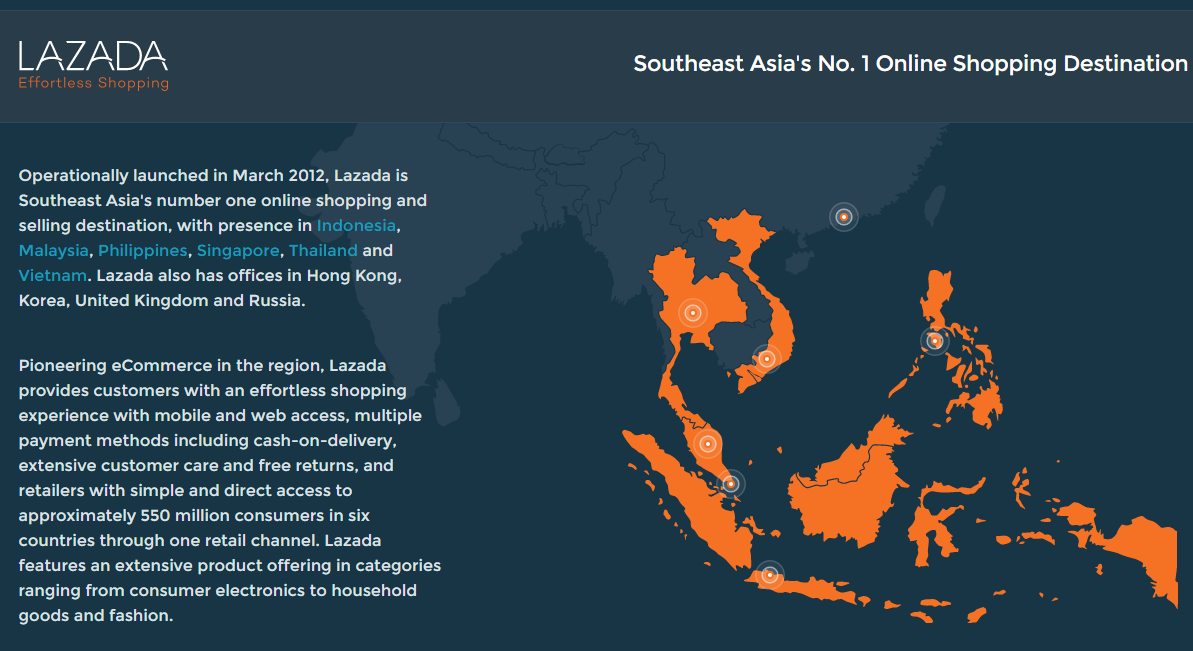Select the Vietnam map marker
Viewport: 1193px width, 651px height.
tap(767, 359)
